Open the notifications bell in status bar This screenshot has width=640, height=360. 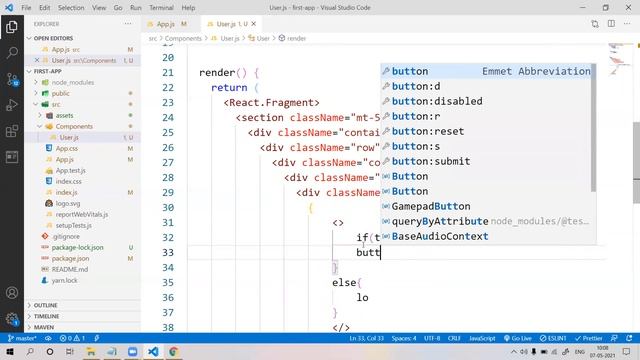click(x=629, y=338)
